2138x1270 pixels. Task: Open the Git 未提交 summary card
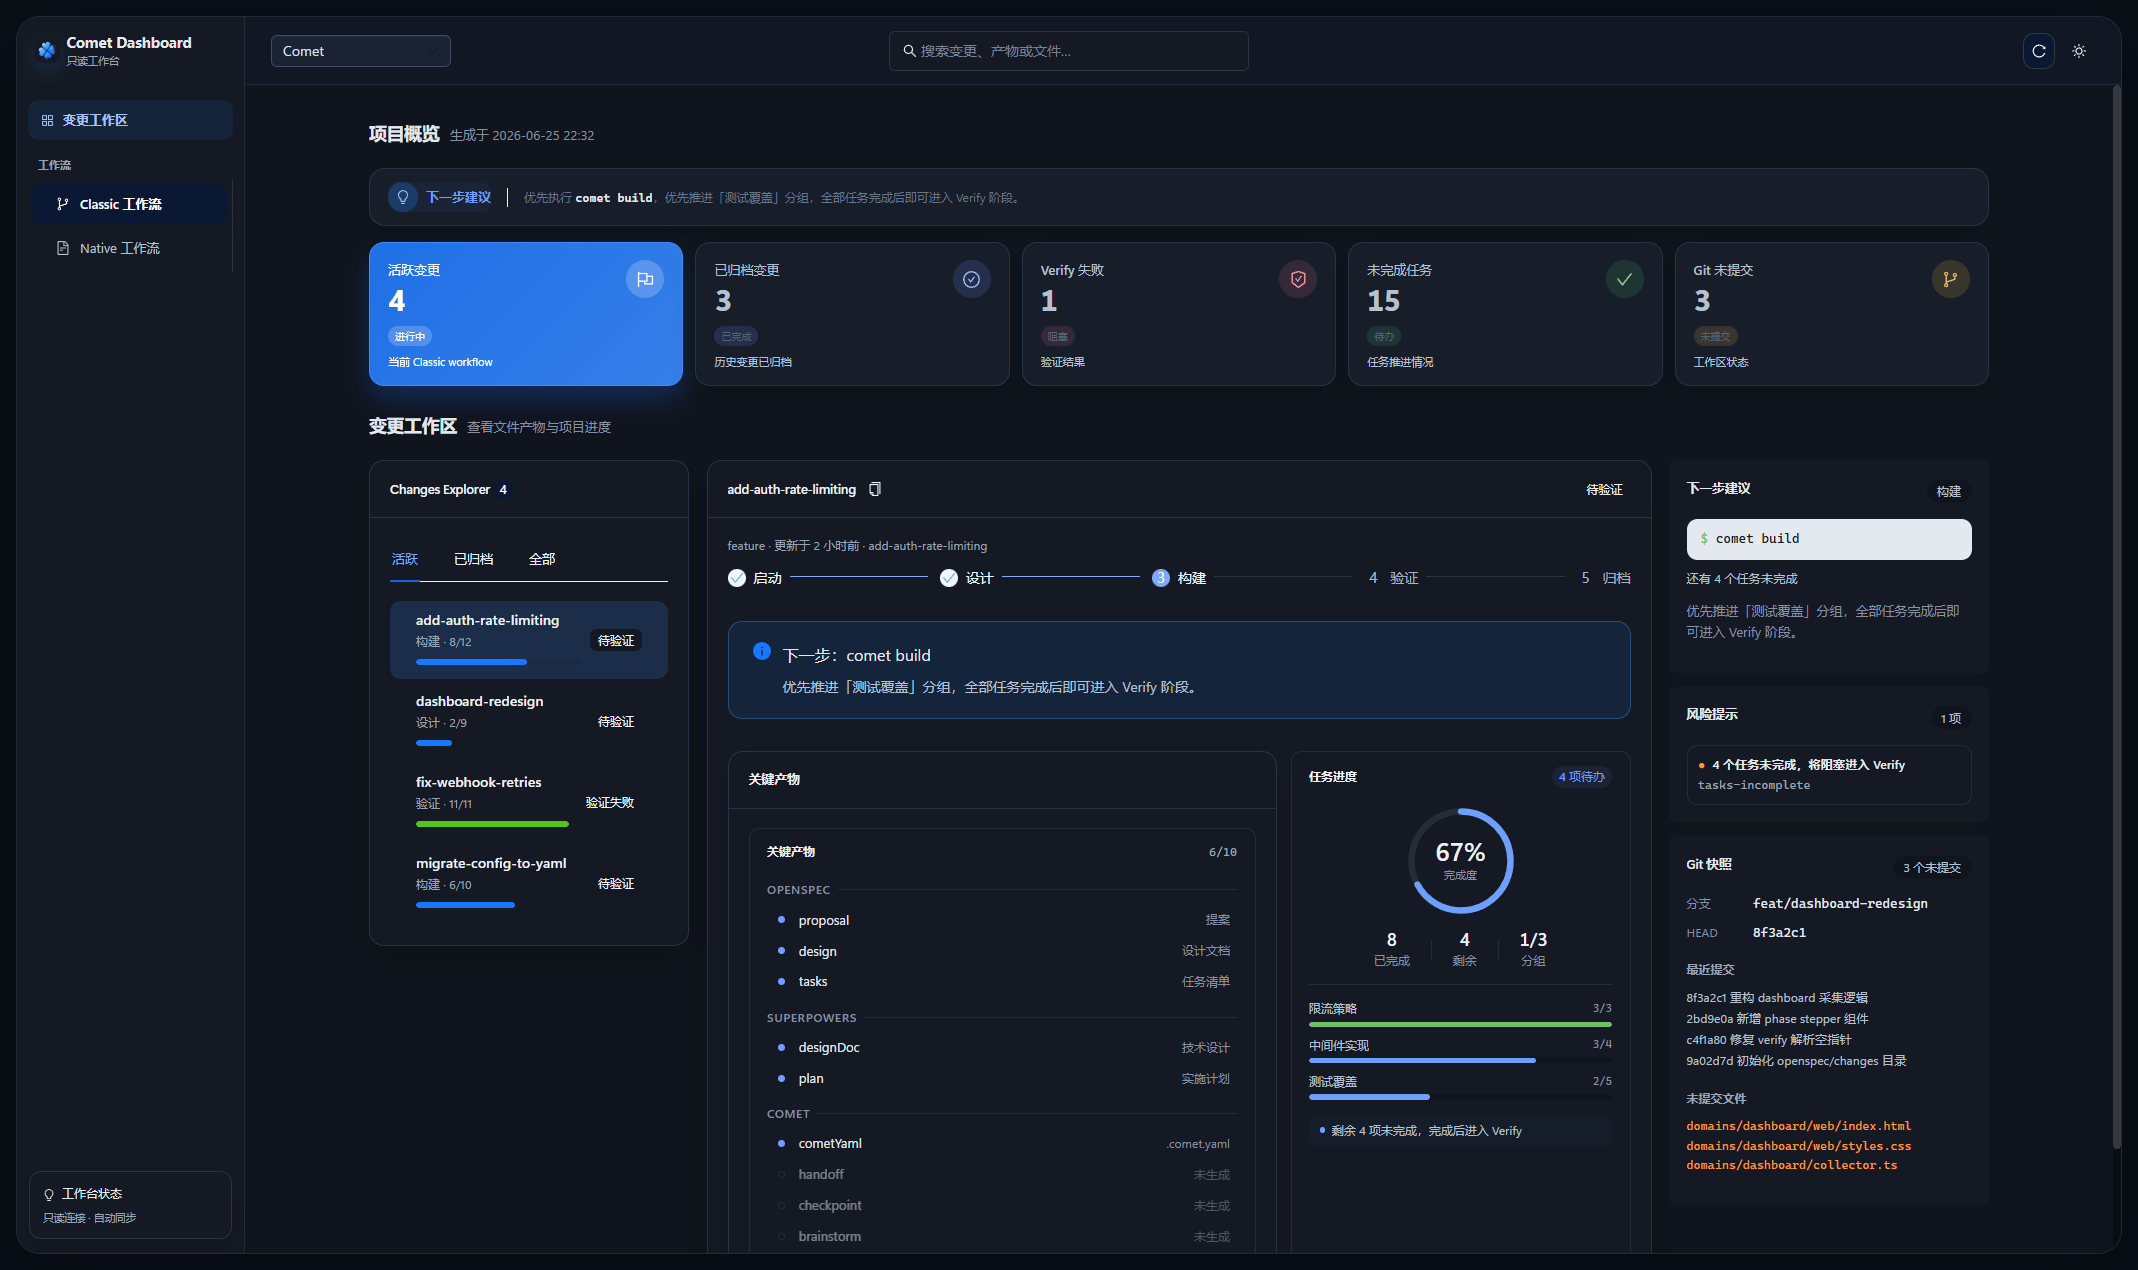[x=1831, y=314]
